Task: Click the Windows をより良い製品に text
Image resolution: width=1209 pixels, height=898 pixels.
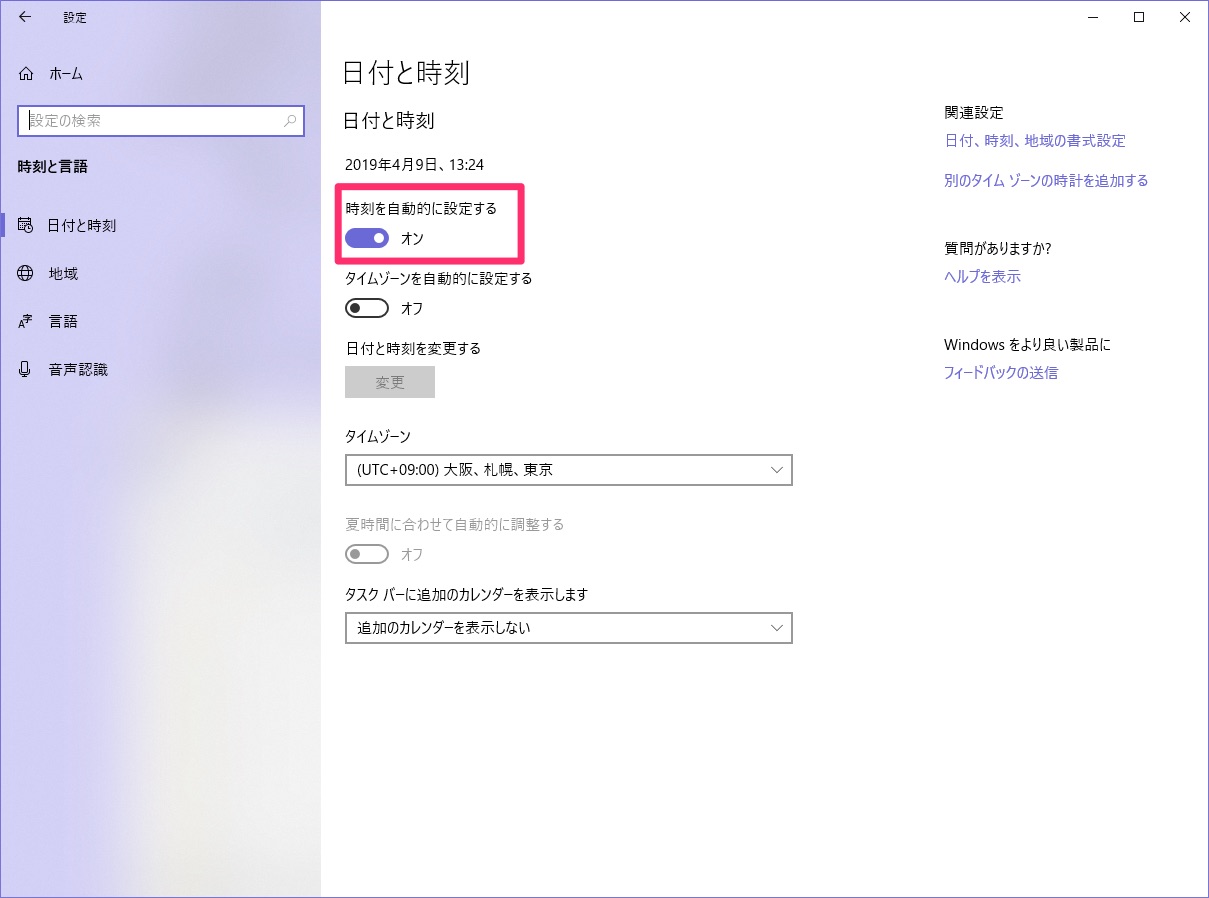Action: 1027,345
